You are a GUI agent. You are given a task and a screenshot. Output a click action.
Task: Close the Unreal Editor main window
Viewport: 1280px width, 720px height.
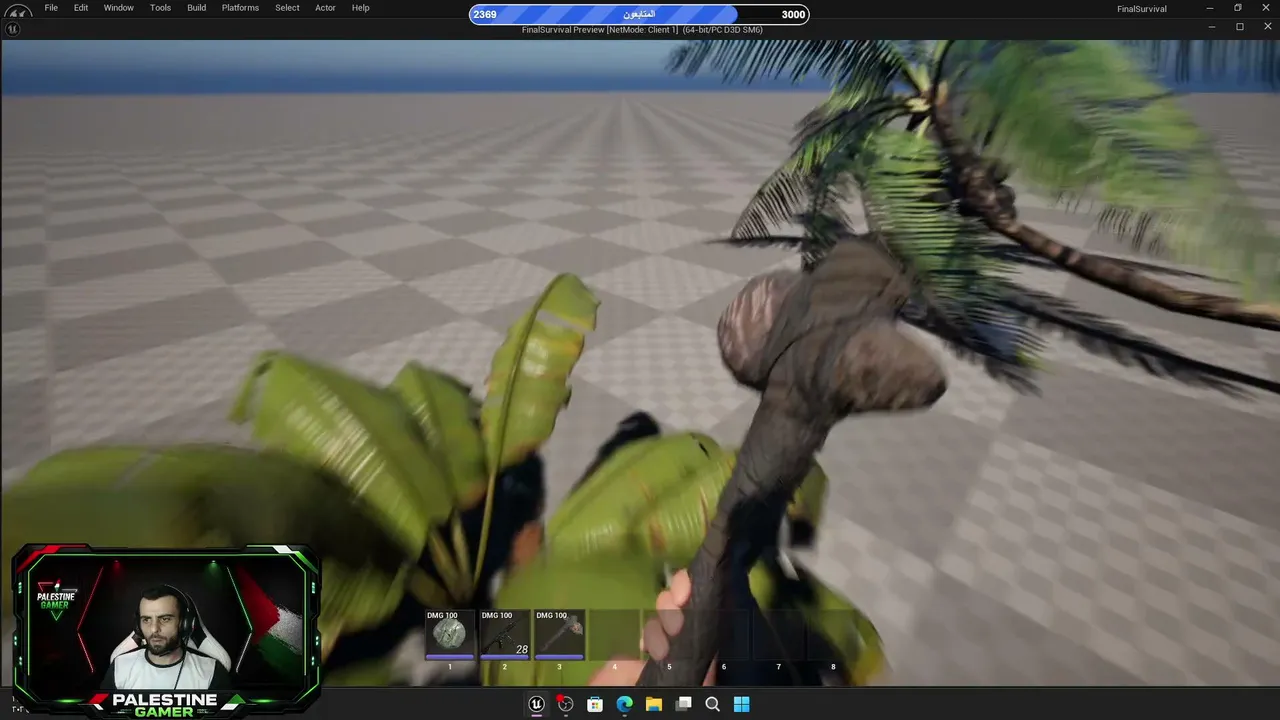click(1267, 8)
